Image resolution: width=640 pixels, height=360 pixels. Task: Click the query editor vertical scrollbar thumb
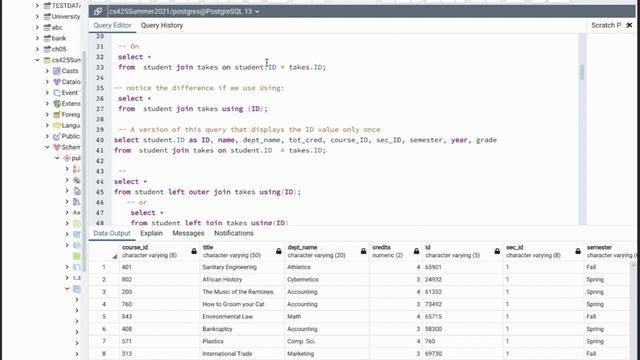coord(582,72)
